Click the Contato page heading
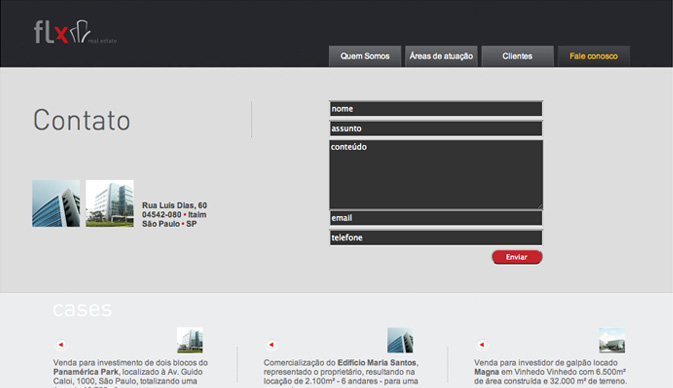The height and width of the screenshot is (388, 673). [82, 120]
